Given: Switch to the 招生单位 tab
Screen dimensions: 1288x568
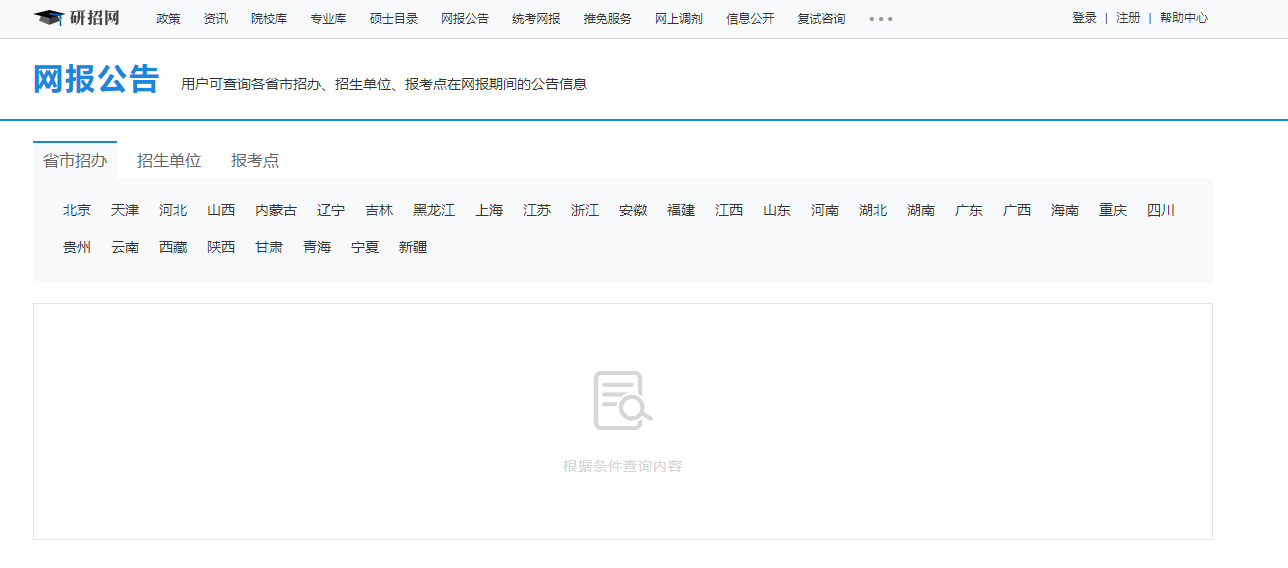Looking at the screenshot, I should pyautogui.click(x=169, y=160).
